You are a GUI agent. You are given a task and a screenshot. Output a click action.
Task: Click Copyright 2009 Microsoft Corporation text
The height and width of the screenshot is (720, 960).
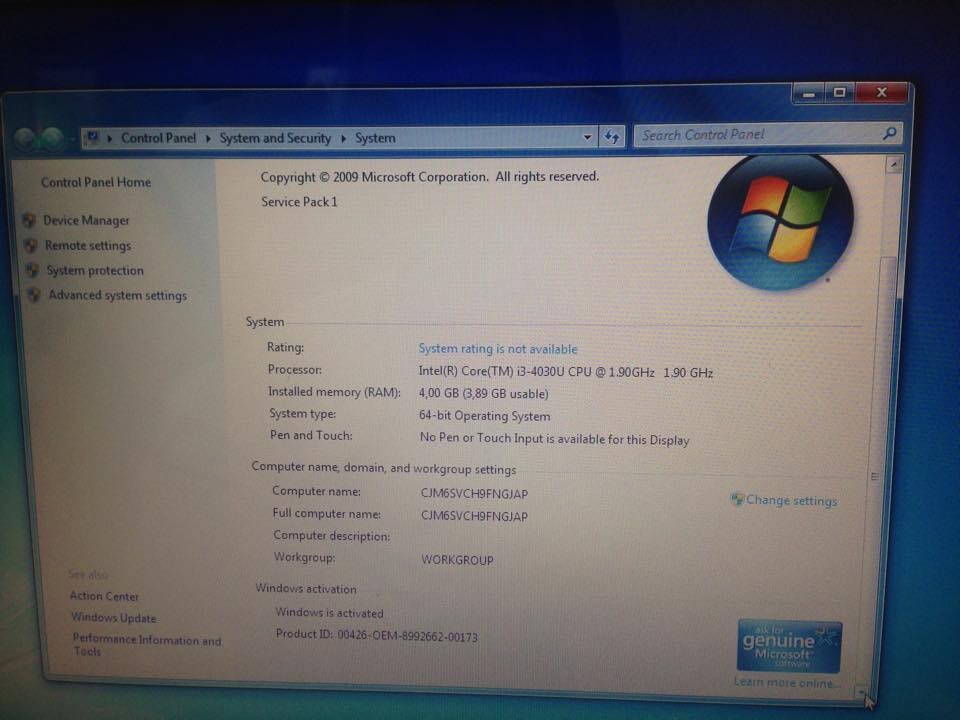click(429, 177)
